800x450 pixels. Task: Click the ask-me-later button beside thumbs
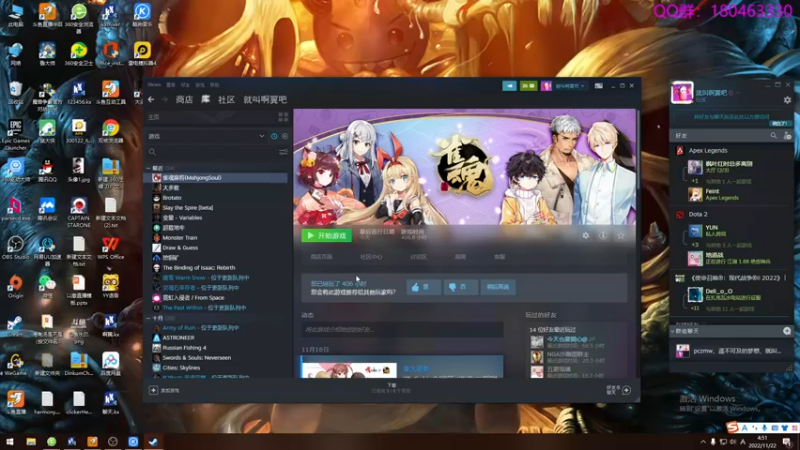click(x=497, y=287)
